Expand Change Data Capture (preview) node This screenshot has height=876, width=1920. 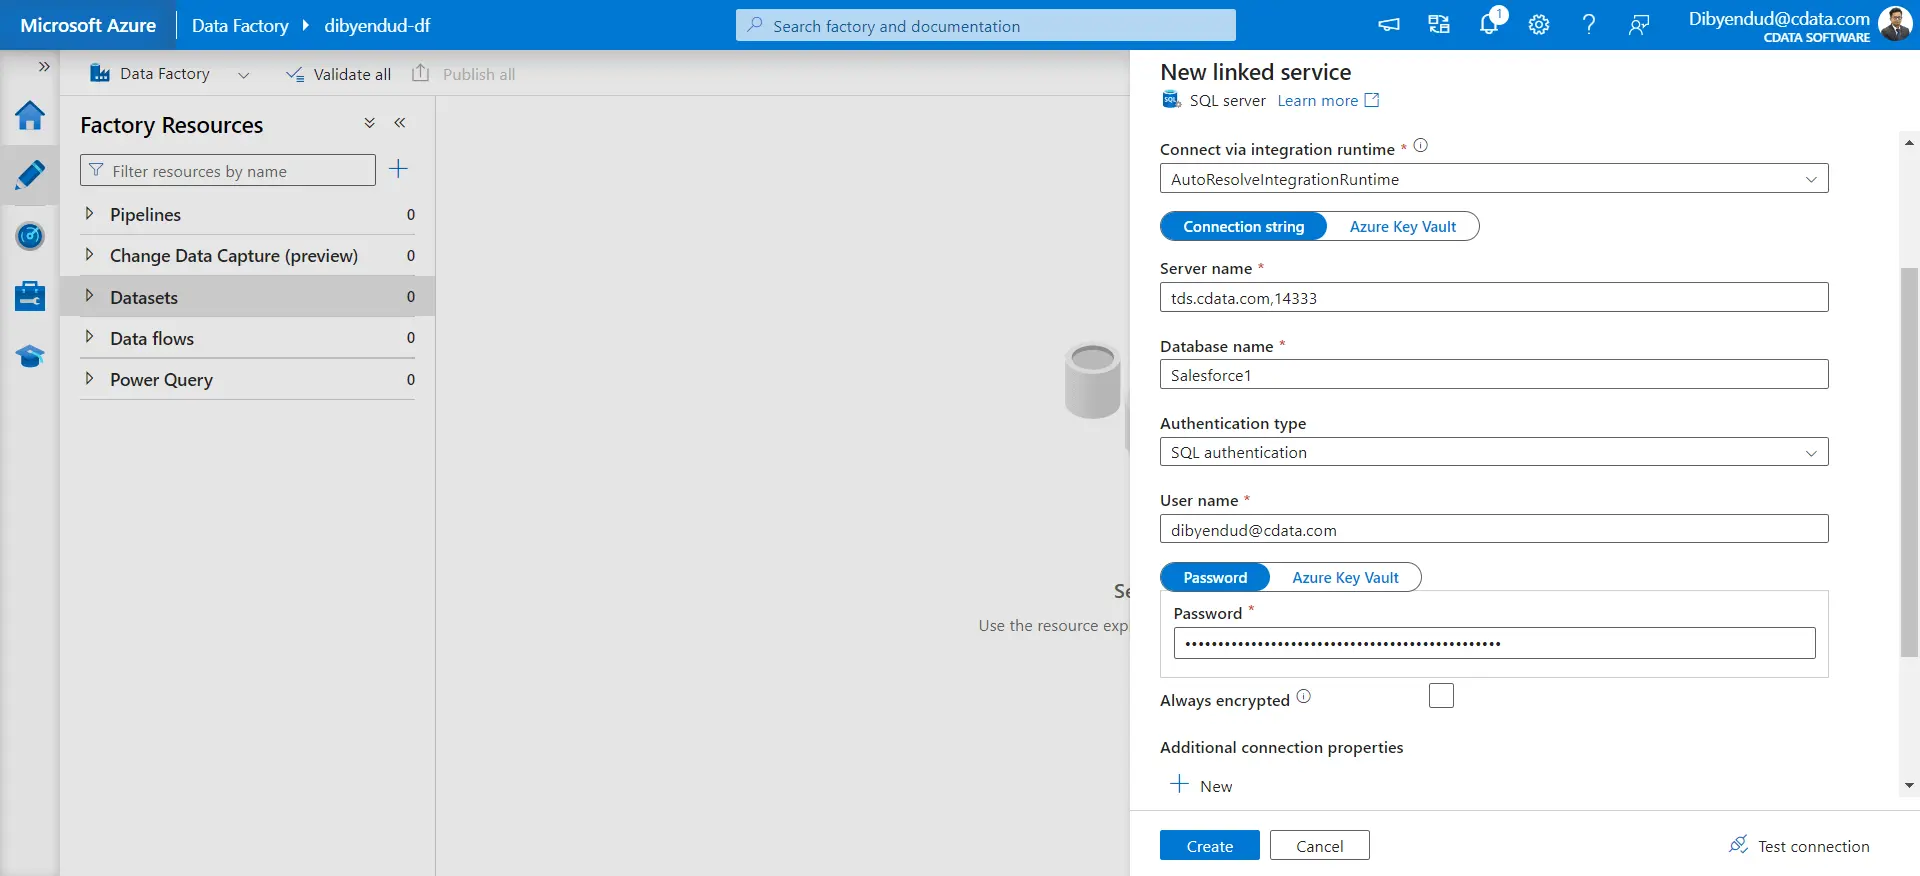pyautogui.click(x=89, y=254)
